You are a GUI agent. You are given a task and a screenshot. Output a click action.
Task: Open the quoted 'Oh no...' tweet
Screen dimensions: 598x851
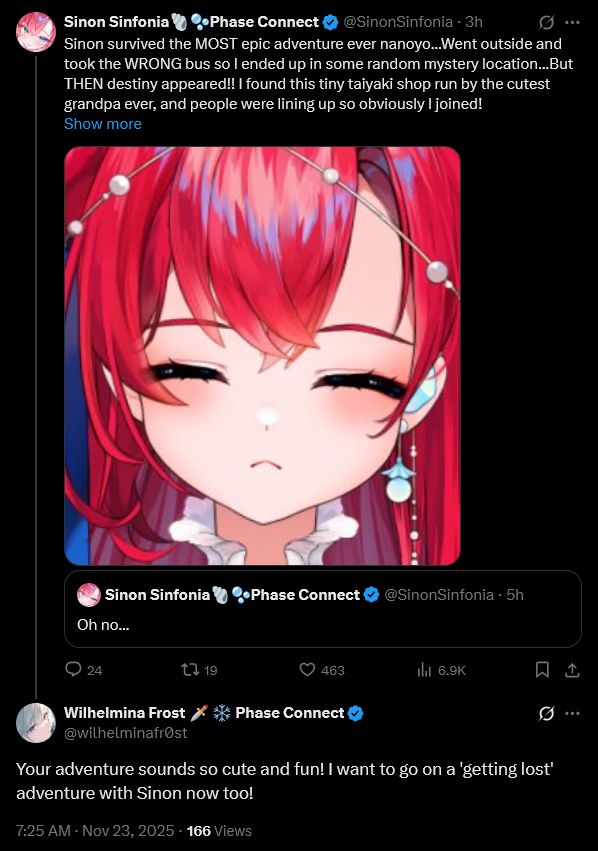tap(323, 609)
